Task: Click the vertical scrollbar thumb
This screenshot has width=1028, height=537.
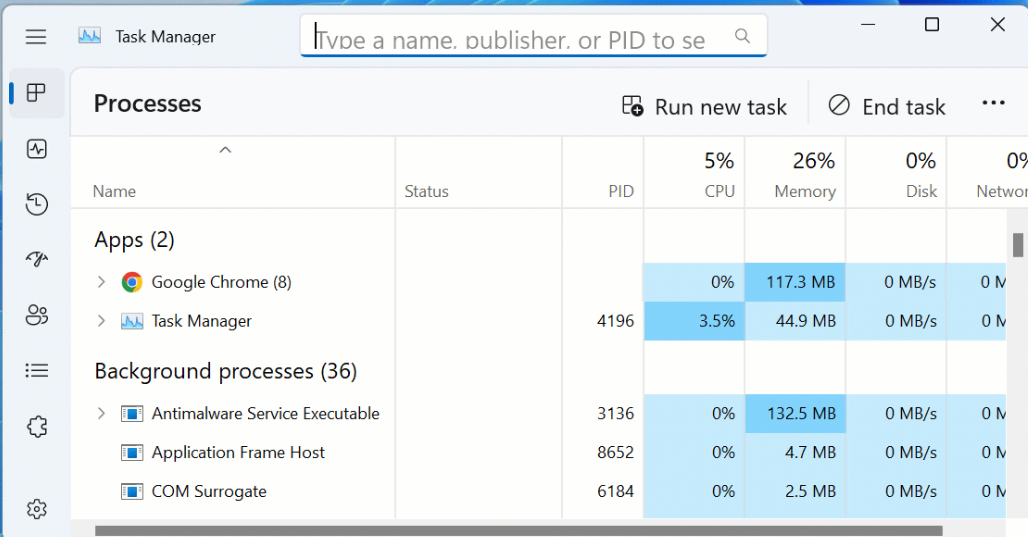Action: [1018, 245]
